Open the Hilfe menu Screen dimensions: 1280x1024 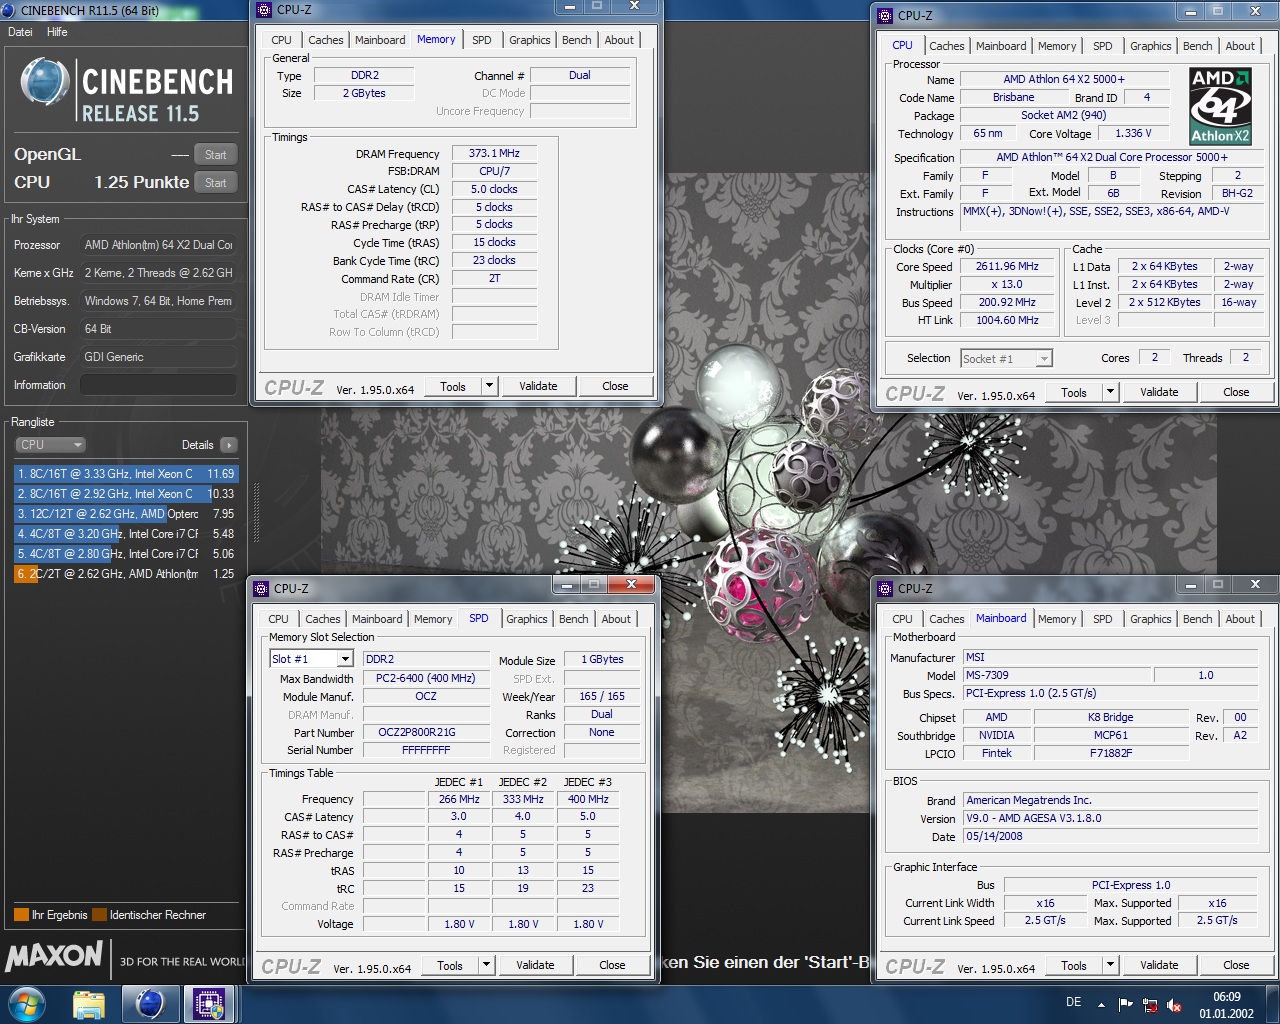[57, 32]
